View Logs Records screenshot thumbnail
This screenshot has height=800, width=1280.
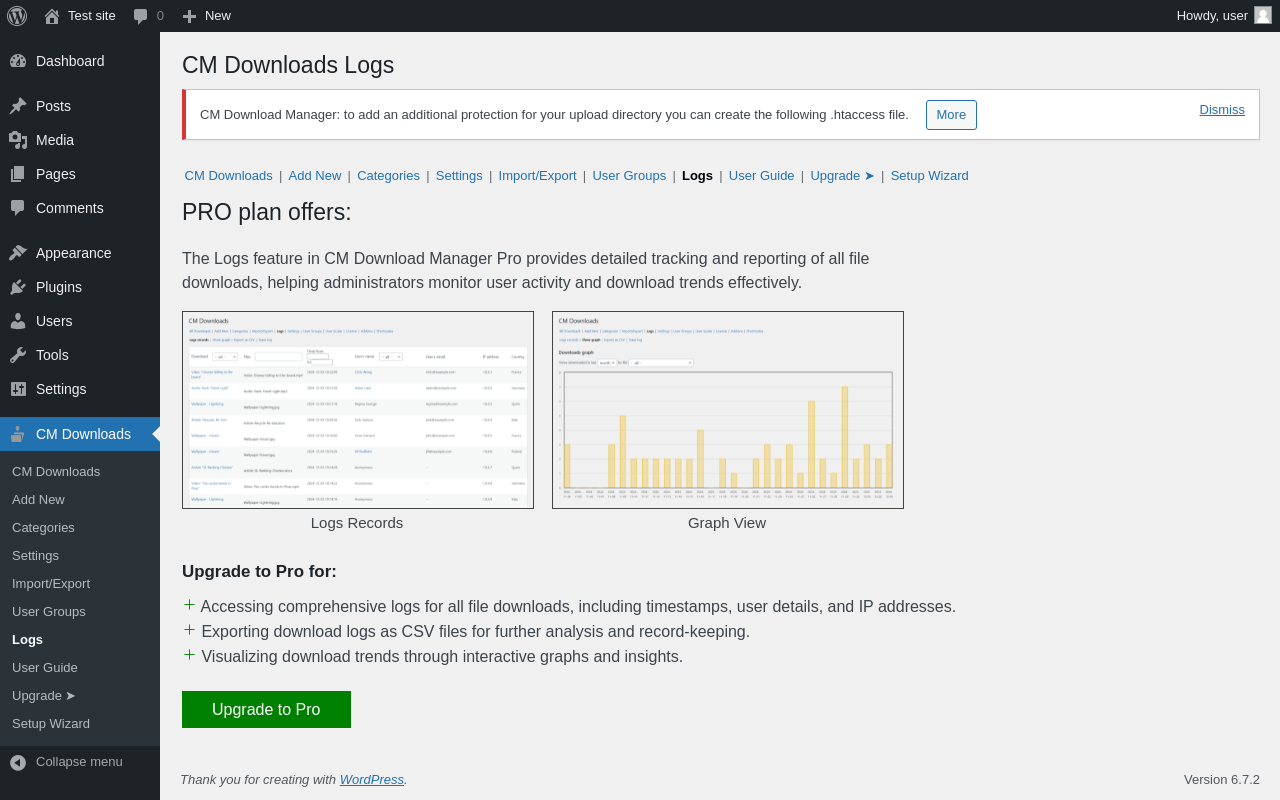(358, 410)
